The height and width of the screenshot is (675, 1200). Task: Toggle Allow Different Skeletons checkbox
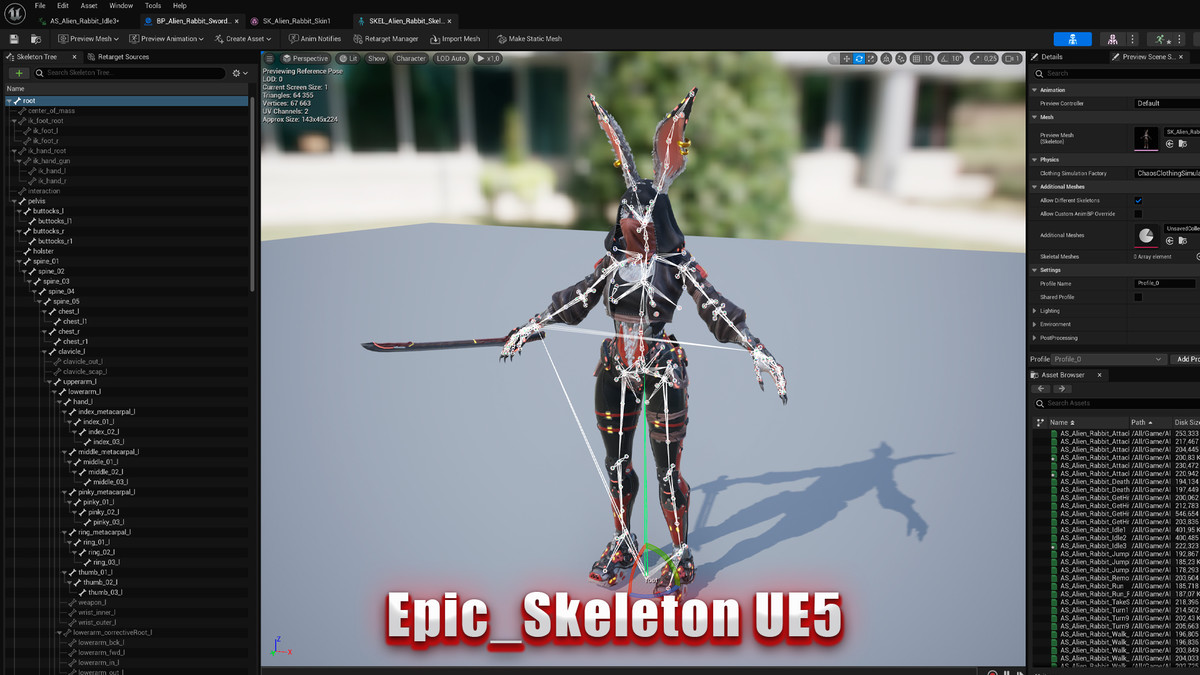pyautogui.click(x=1138, y=200)
